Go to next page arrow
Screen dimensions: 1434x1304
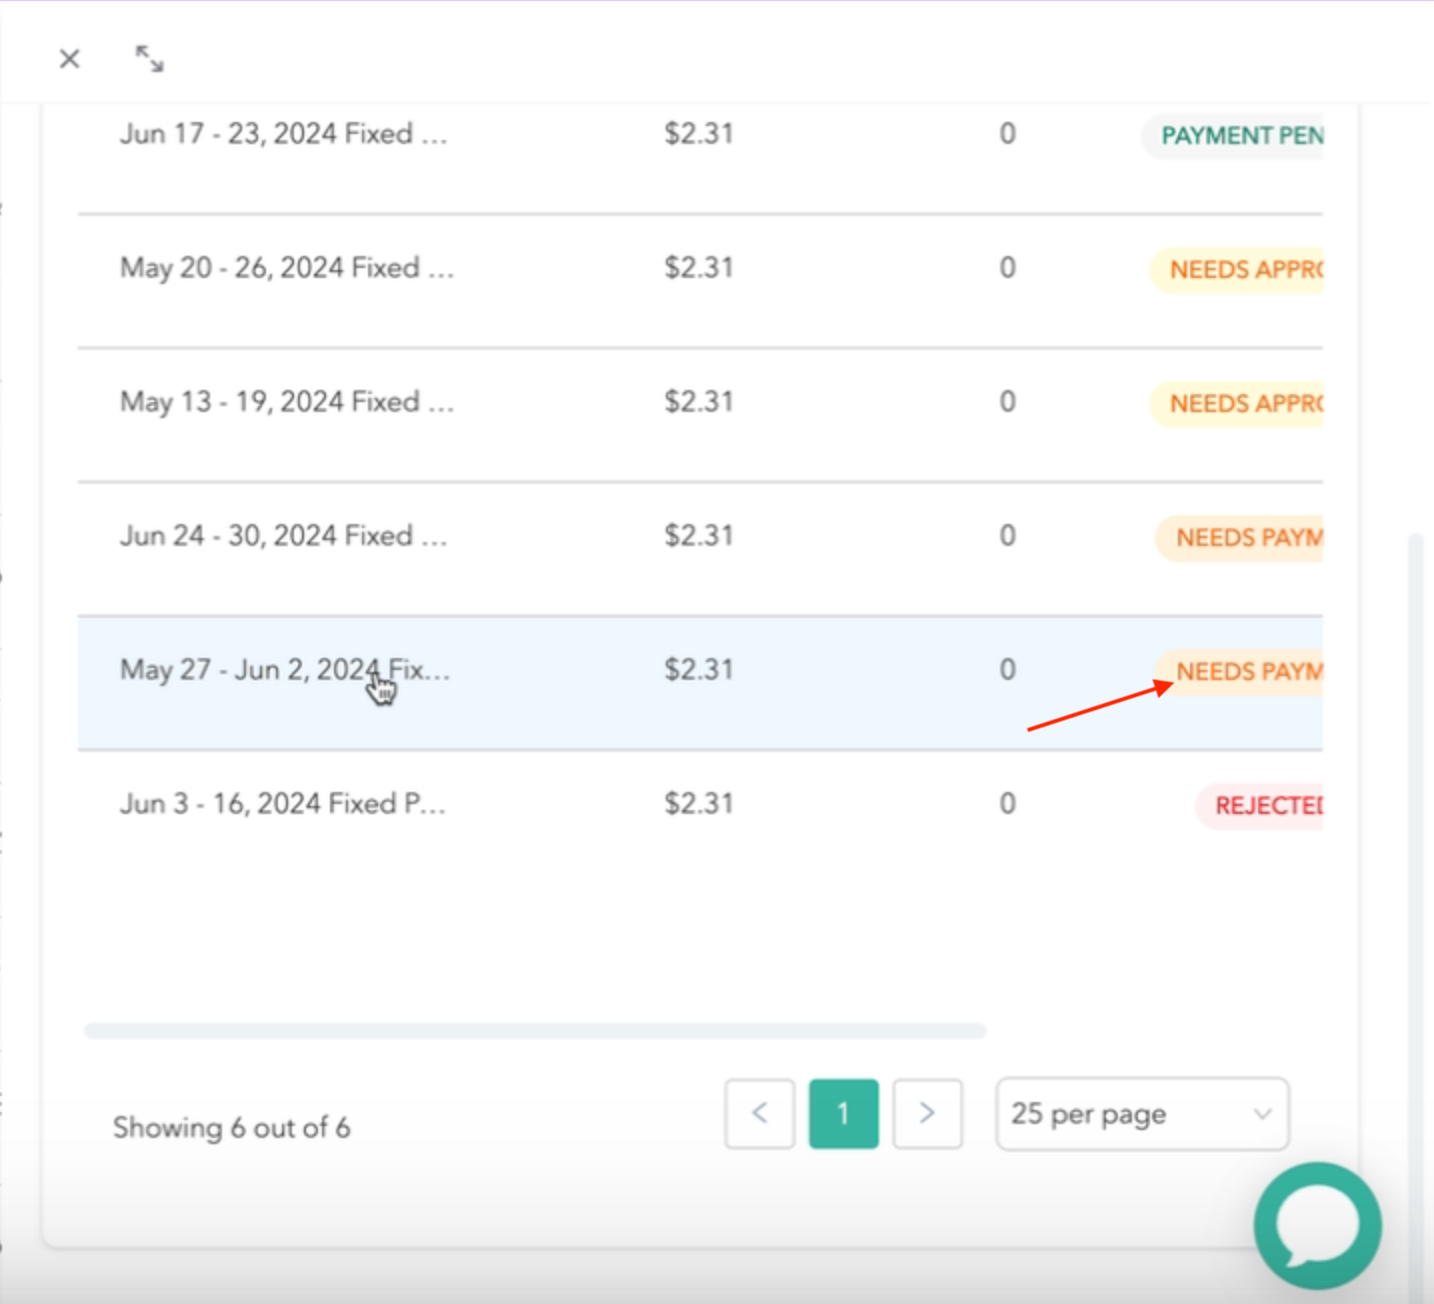(927, 1113)
